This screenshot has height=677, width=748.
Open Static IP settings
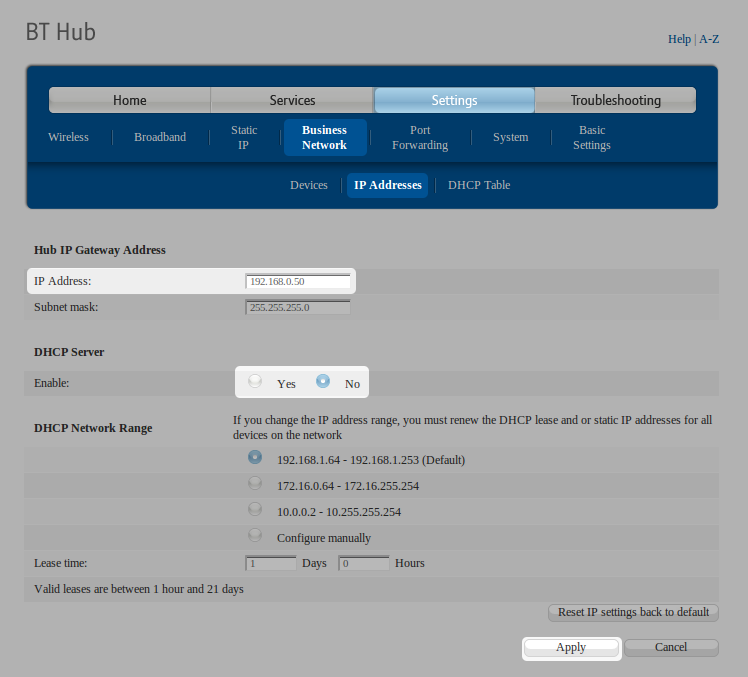click(x=244, y=137)
